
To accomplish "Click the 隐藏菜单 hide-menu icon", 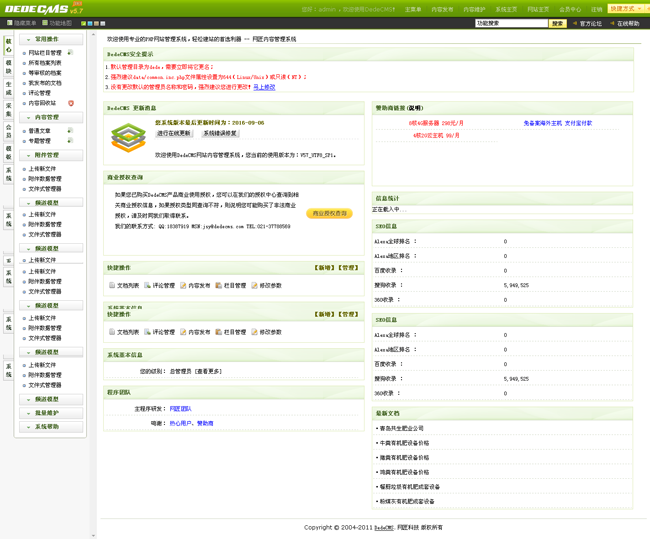I will click(10, 23).
